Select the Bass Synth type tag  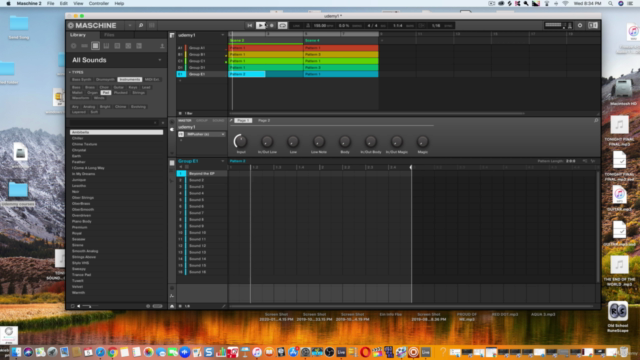[81, 80]
